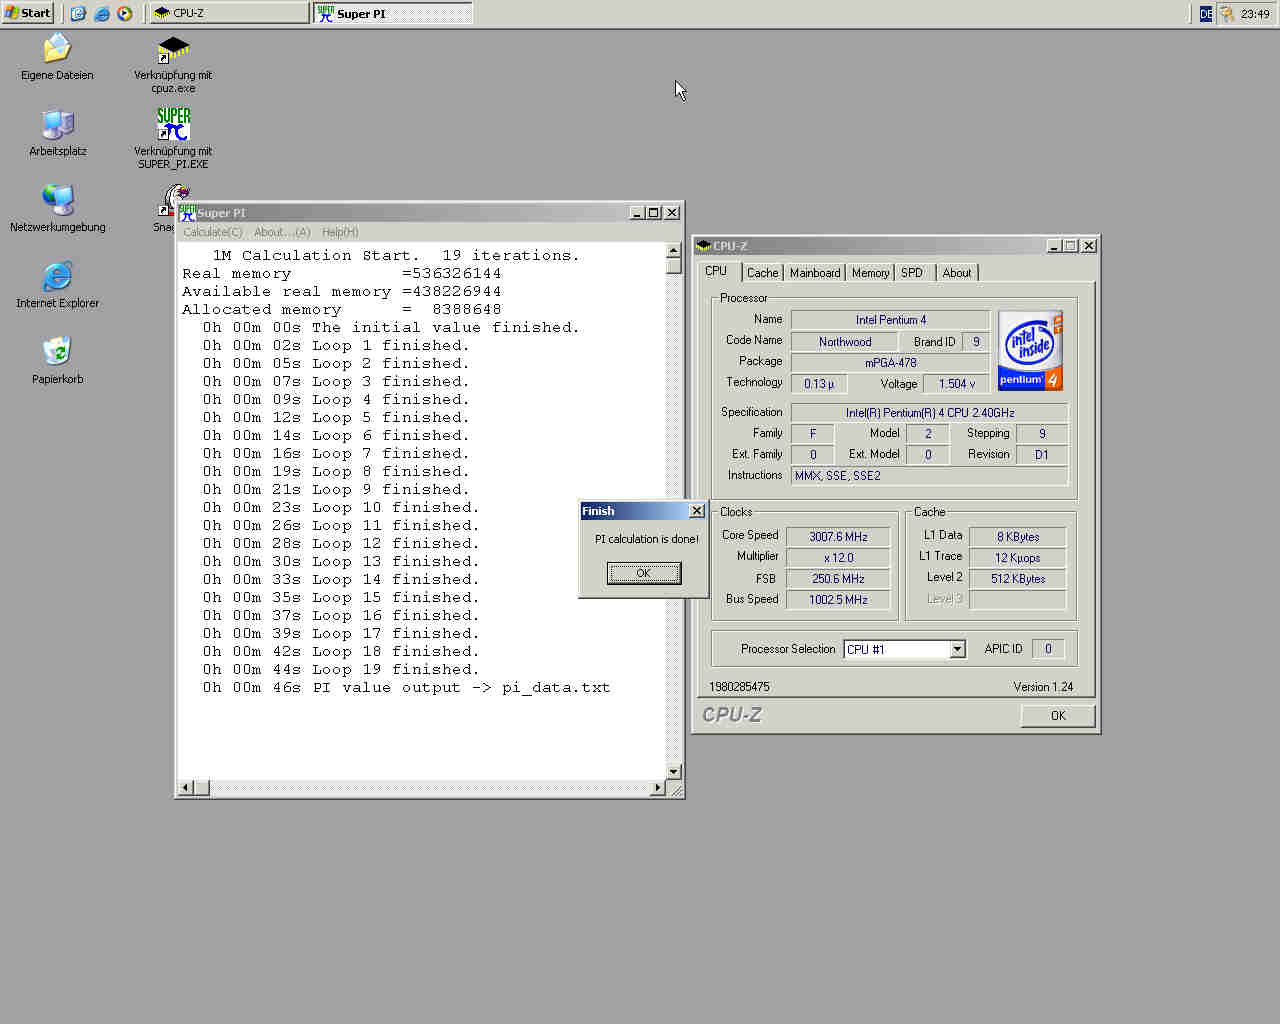Image resolution: width=1280 pixels, height=1024 pixels.
Task: Launch Internet Explorer desktop shortcut
Action: click(x=57, y=285)
